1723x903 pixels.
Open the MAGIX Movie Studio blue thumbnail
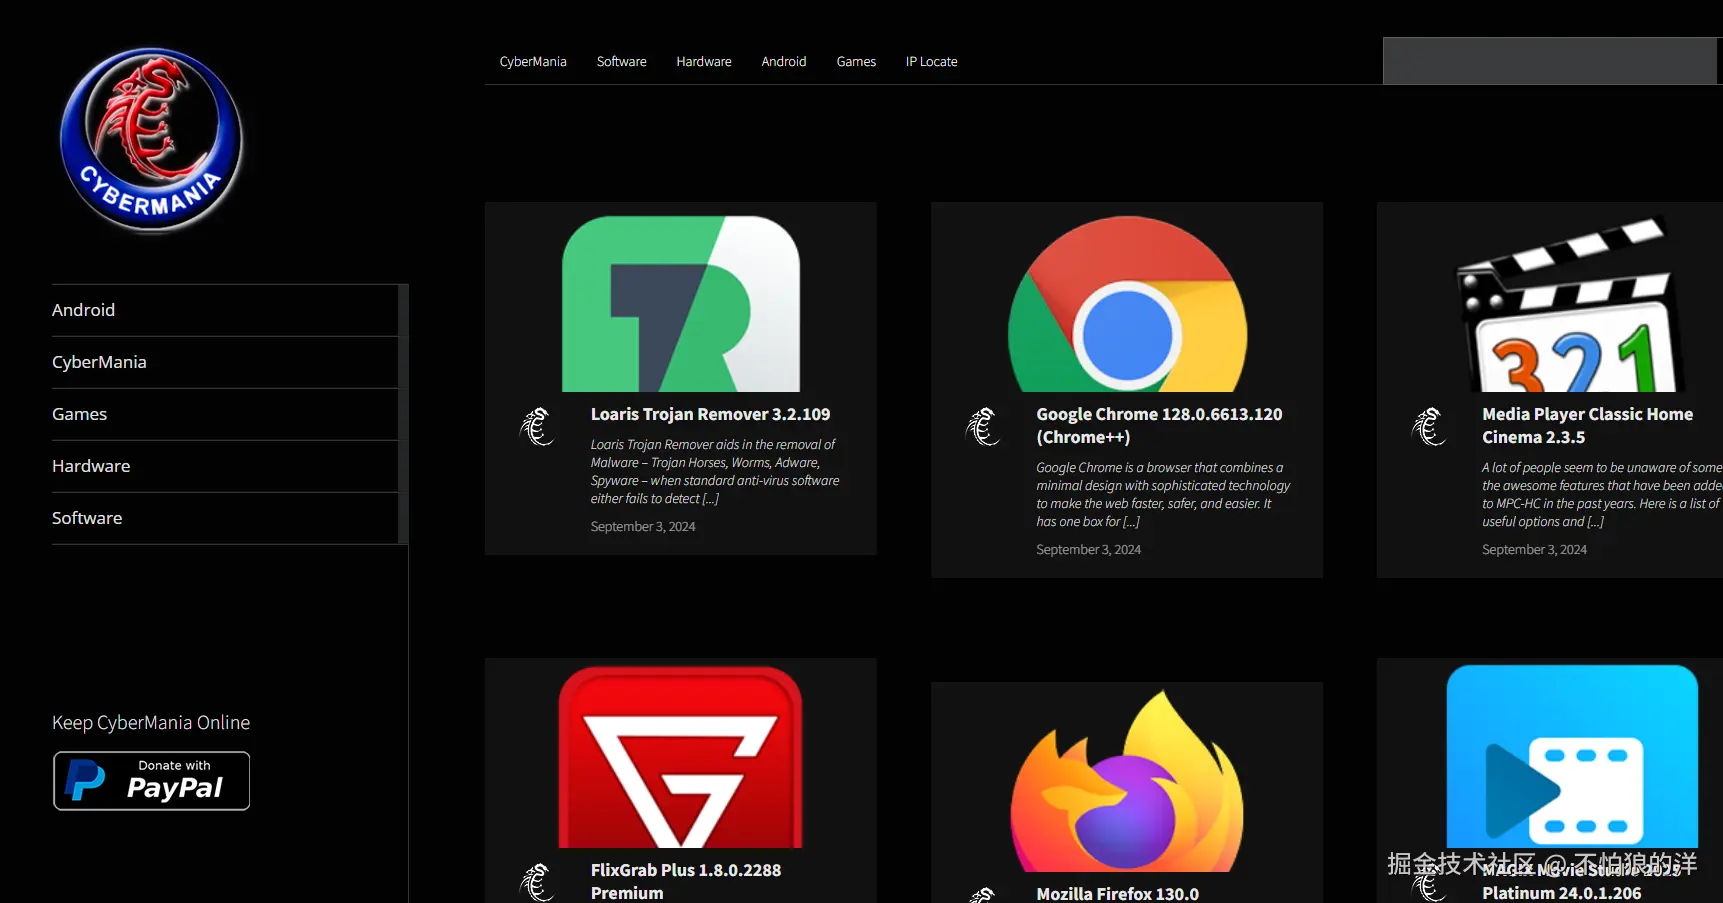[x=1572, y=757]
